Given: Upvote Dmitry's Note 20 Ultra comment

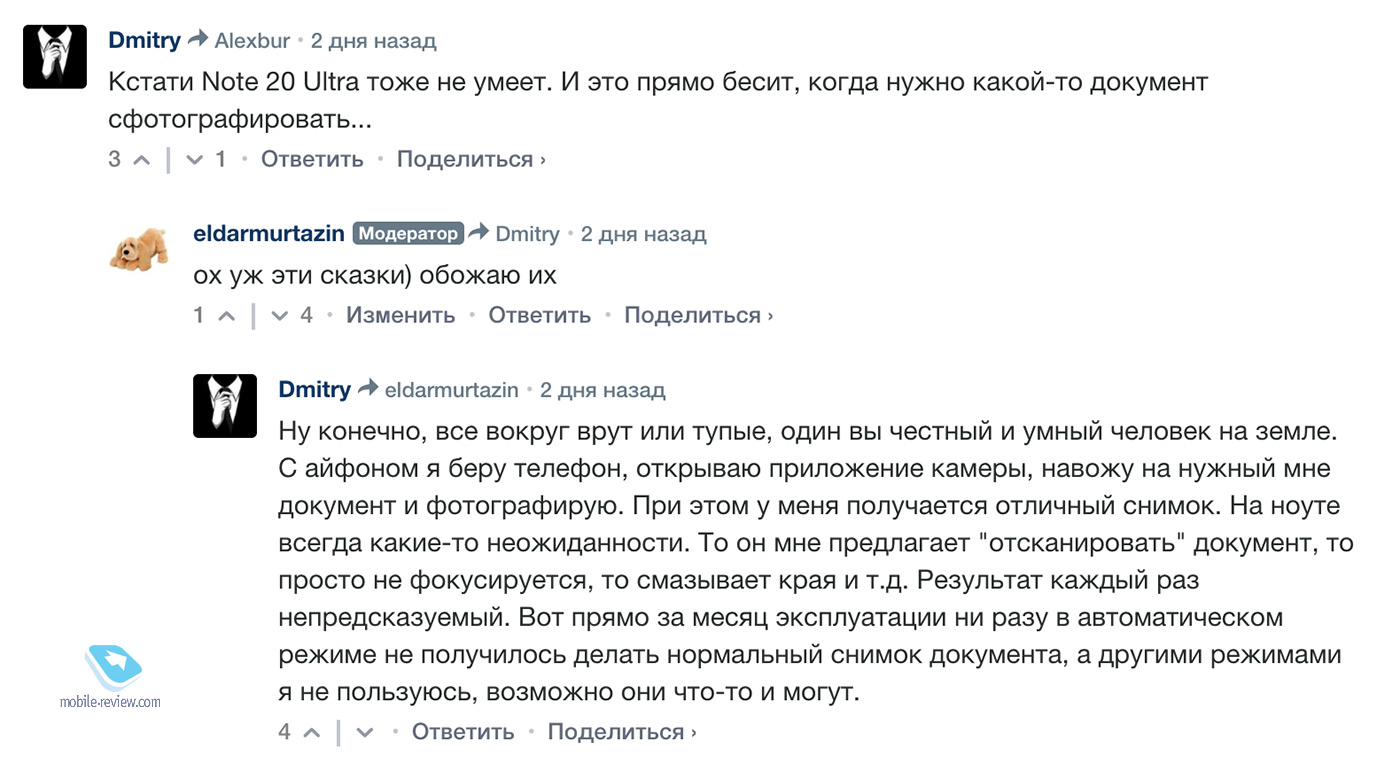Looking at the screenshot, I should [x=142, y=160].
